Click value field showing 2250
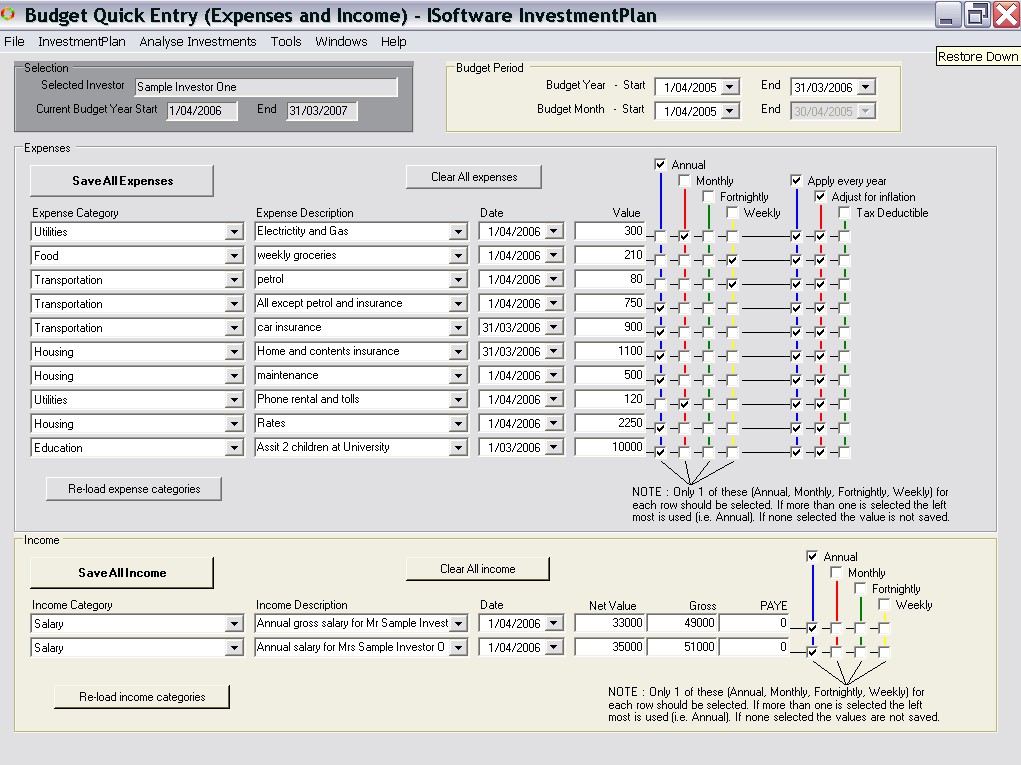Viewport: 1021px width, 765px height. coord(609,423)
